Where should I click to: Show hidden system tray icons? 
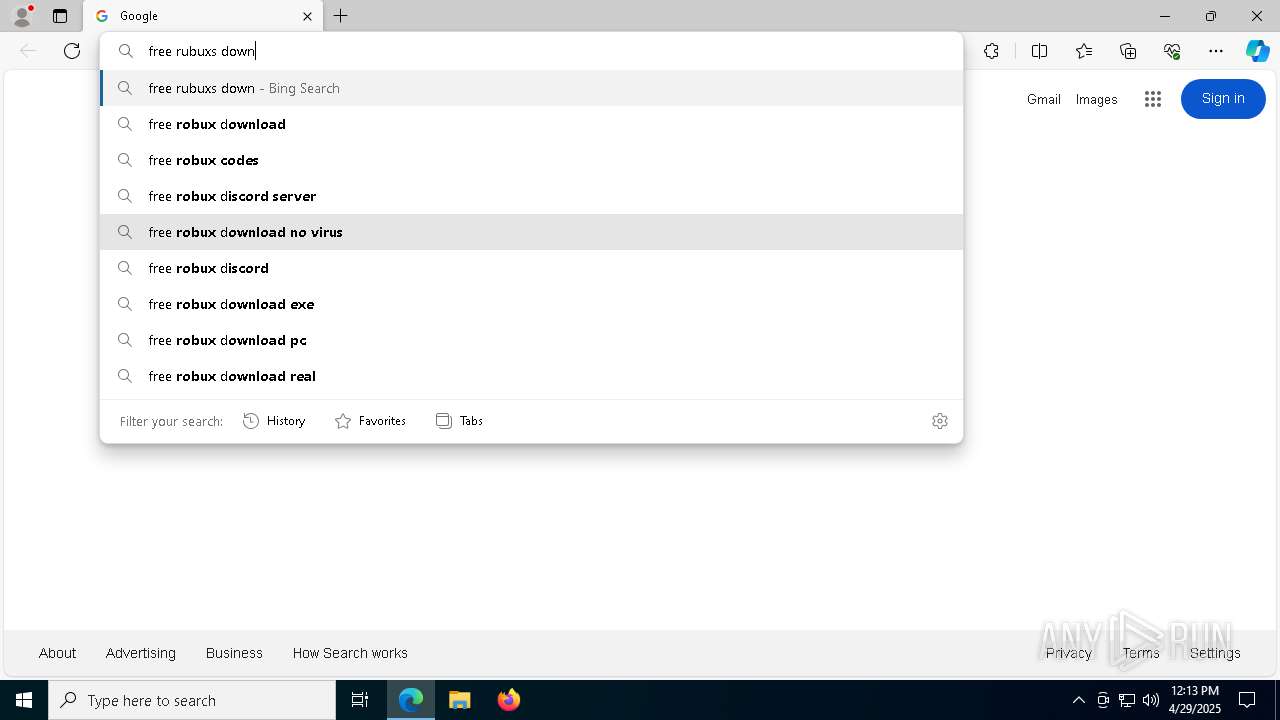(1078, 700)
